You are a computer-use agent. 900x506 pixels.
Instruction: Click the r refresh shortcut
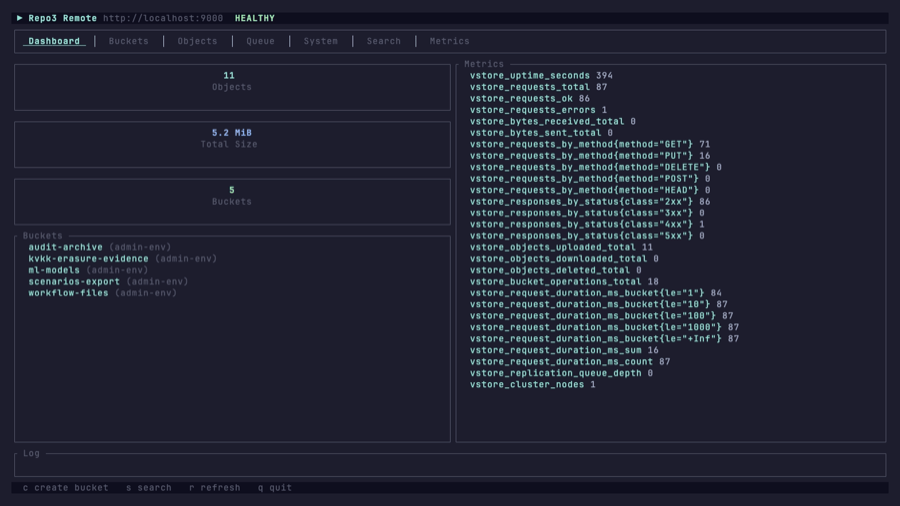(x=215, y=488)
